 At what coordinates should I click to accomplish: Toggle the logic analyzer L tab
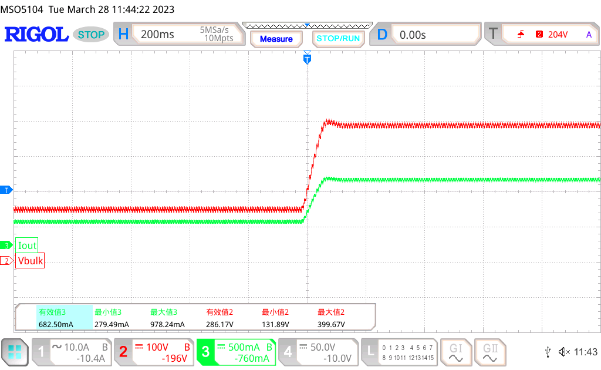point(370,352)
